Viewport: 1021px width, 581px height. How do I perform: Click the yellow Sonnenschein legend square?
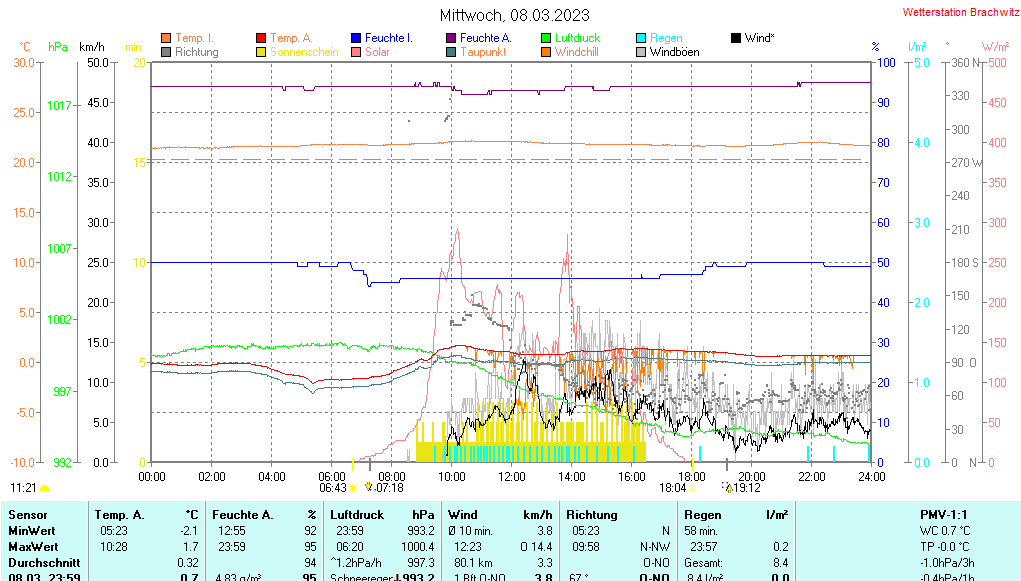click(261, 52)
